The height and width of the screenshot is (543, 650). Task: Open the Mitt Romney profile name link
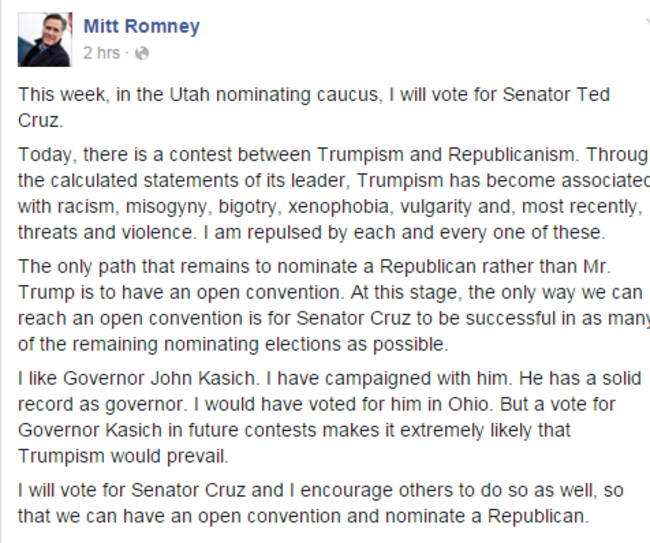[x=141, y=26]
